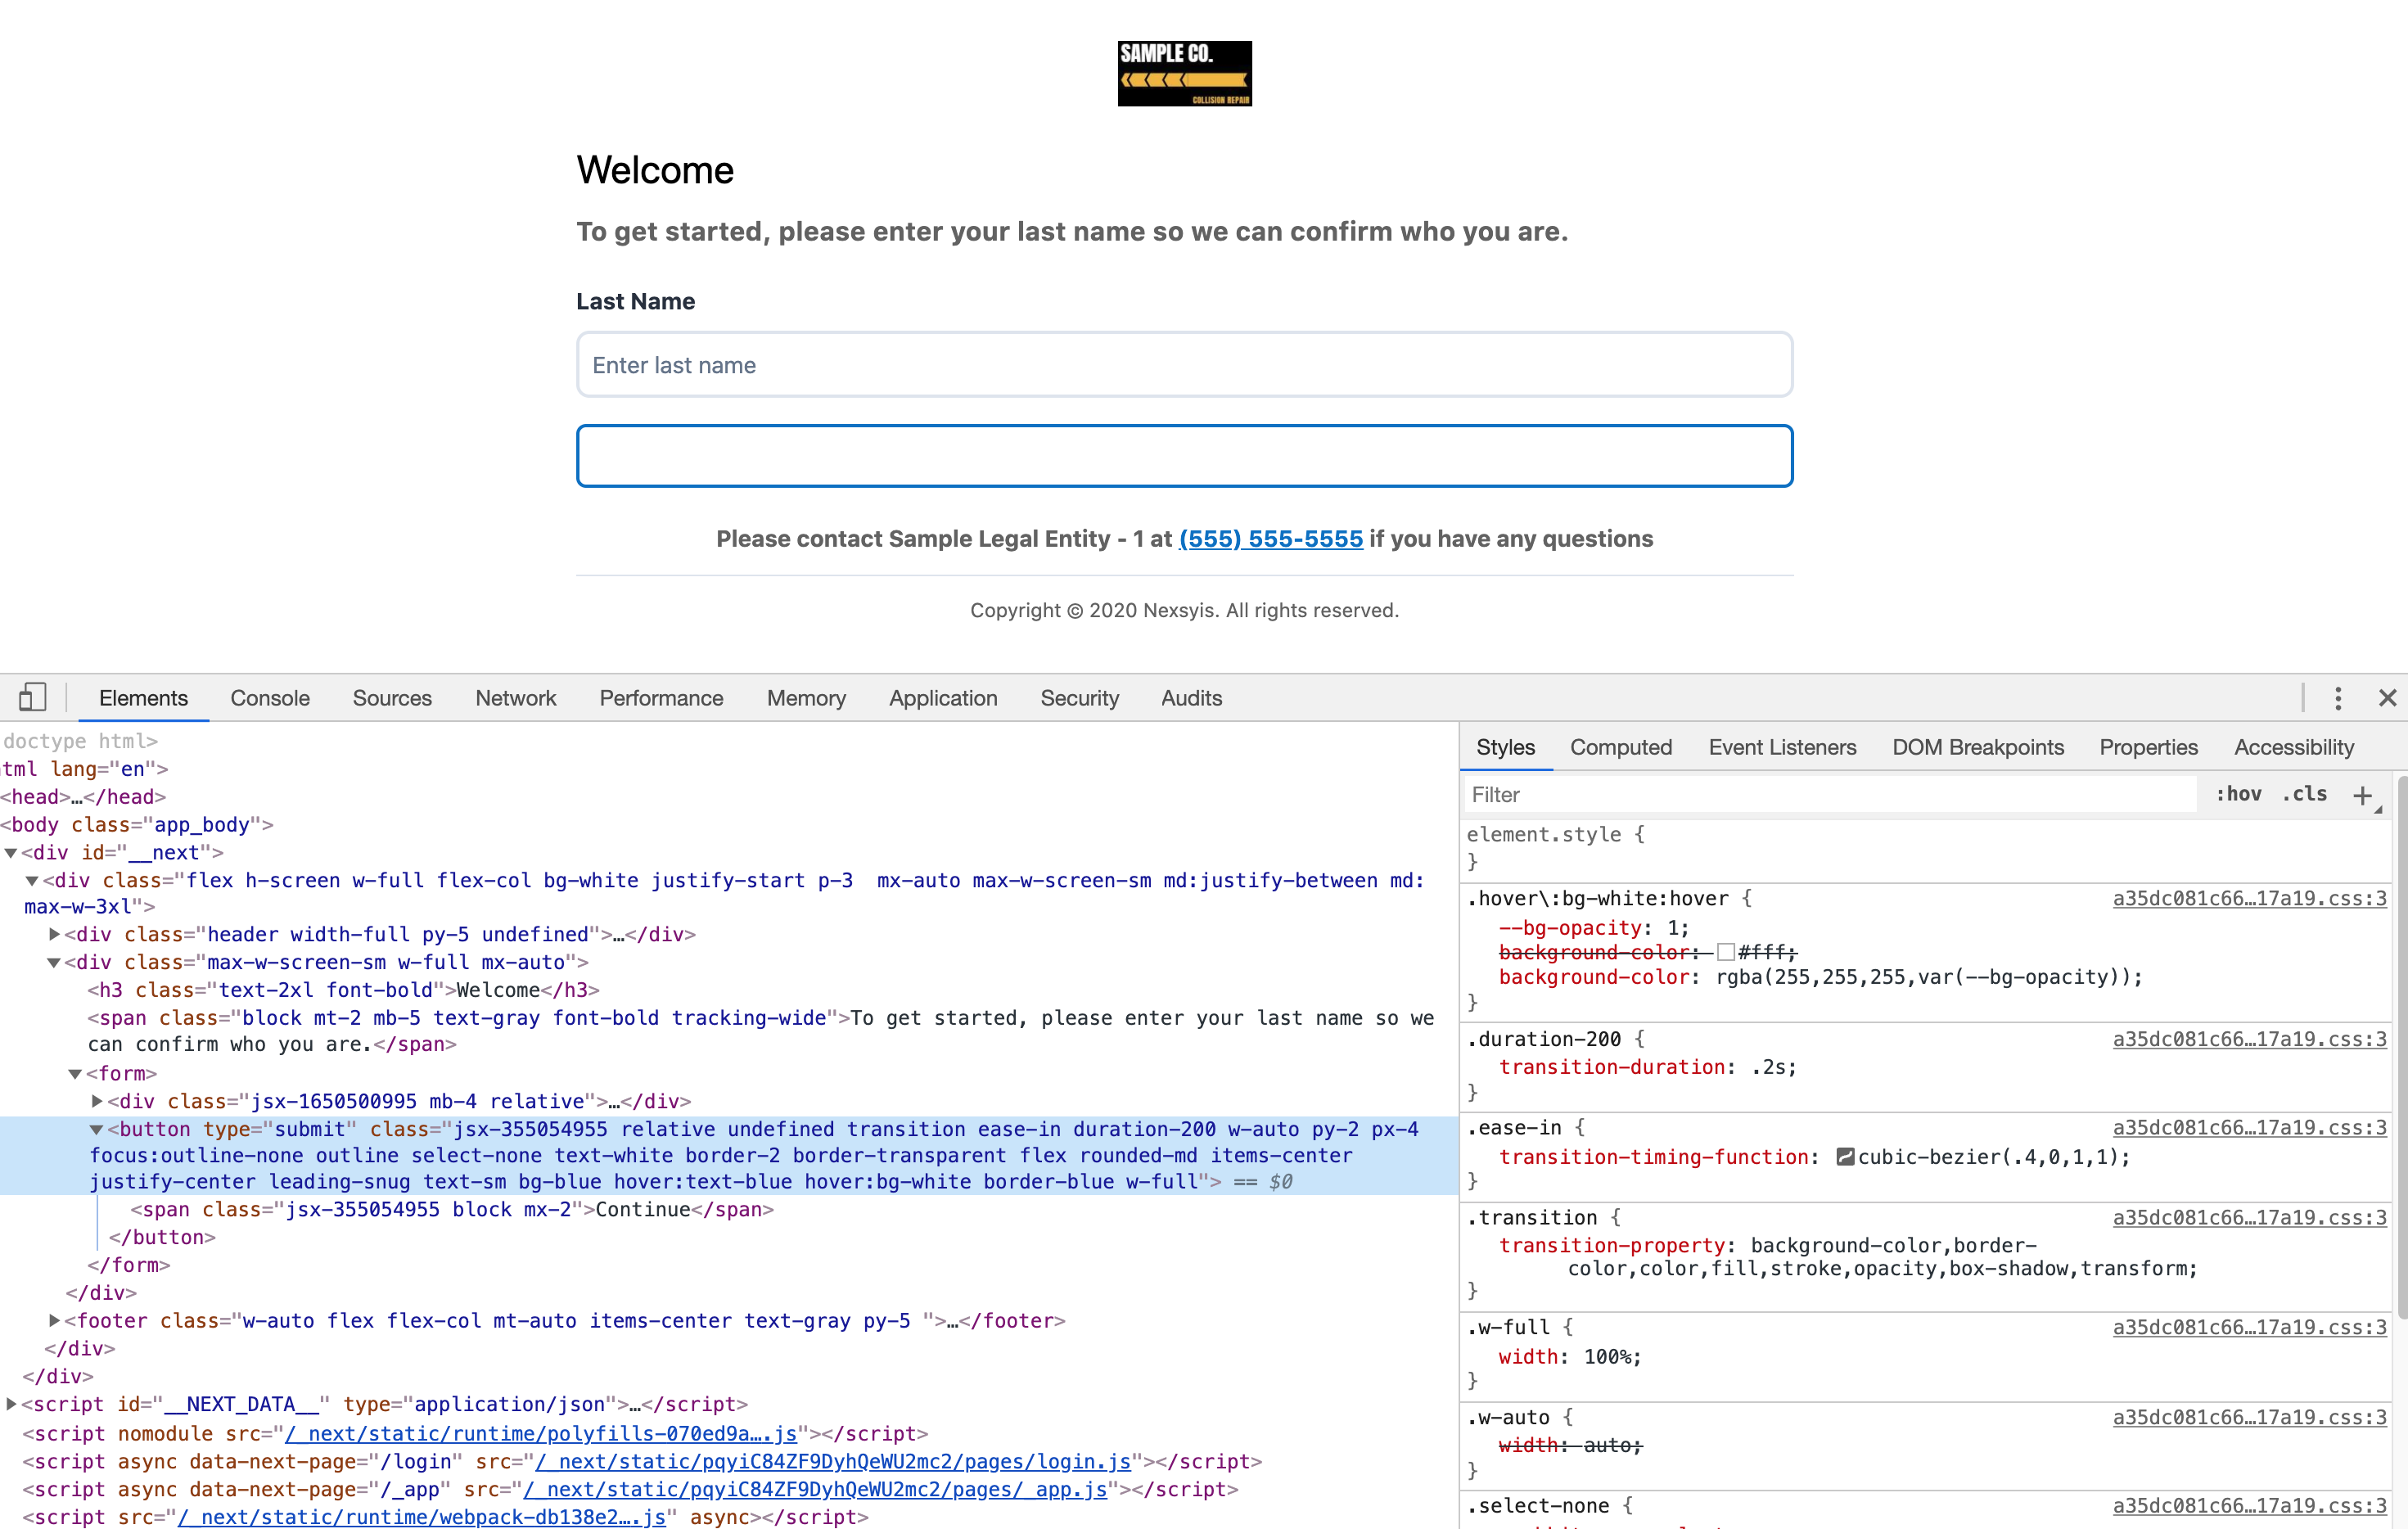Click the blue-outlined Continue submit button
The width and height of the screenshot is (2408, 1529).
(1184, 456)
